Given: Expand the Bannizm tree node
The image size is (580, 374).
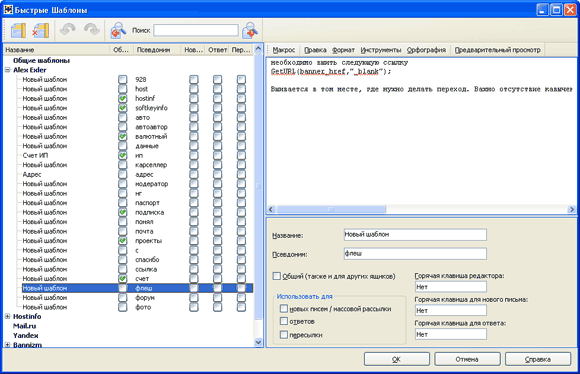Looking at the screenshot, I should pyautogui.click(x=7, y=344).
